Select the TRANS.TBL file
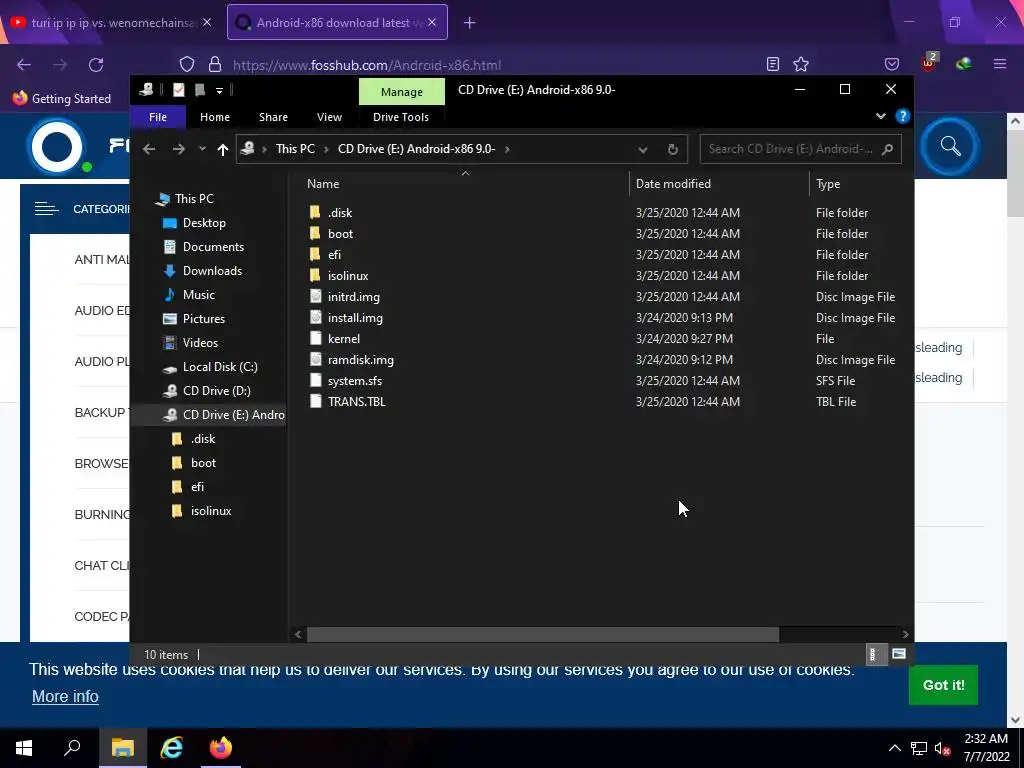This screenshot has width=1024, height=768. (x=357, y=402)
